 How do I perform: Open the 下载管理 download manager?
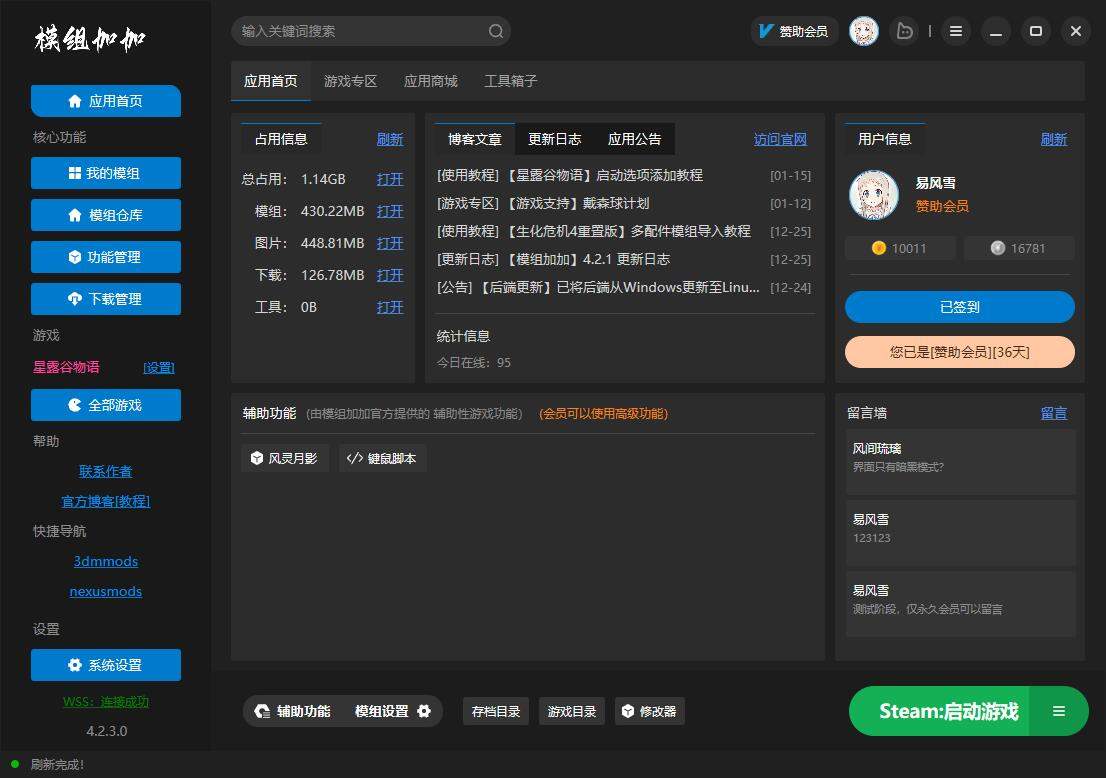106,299
